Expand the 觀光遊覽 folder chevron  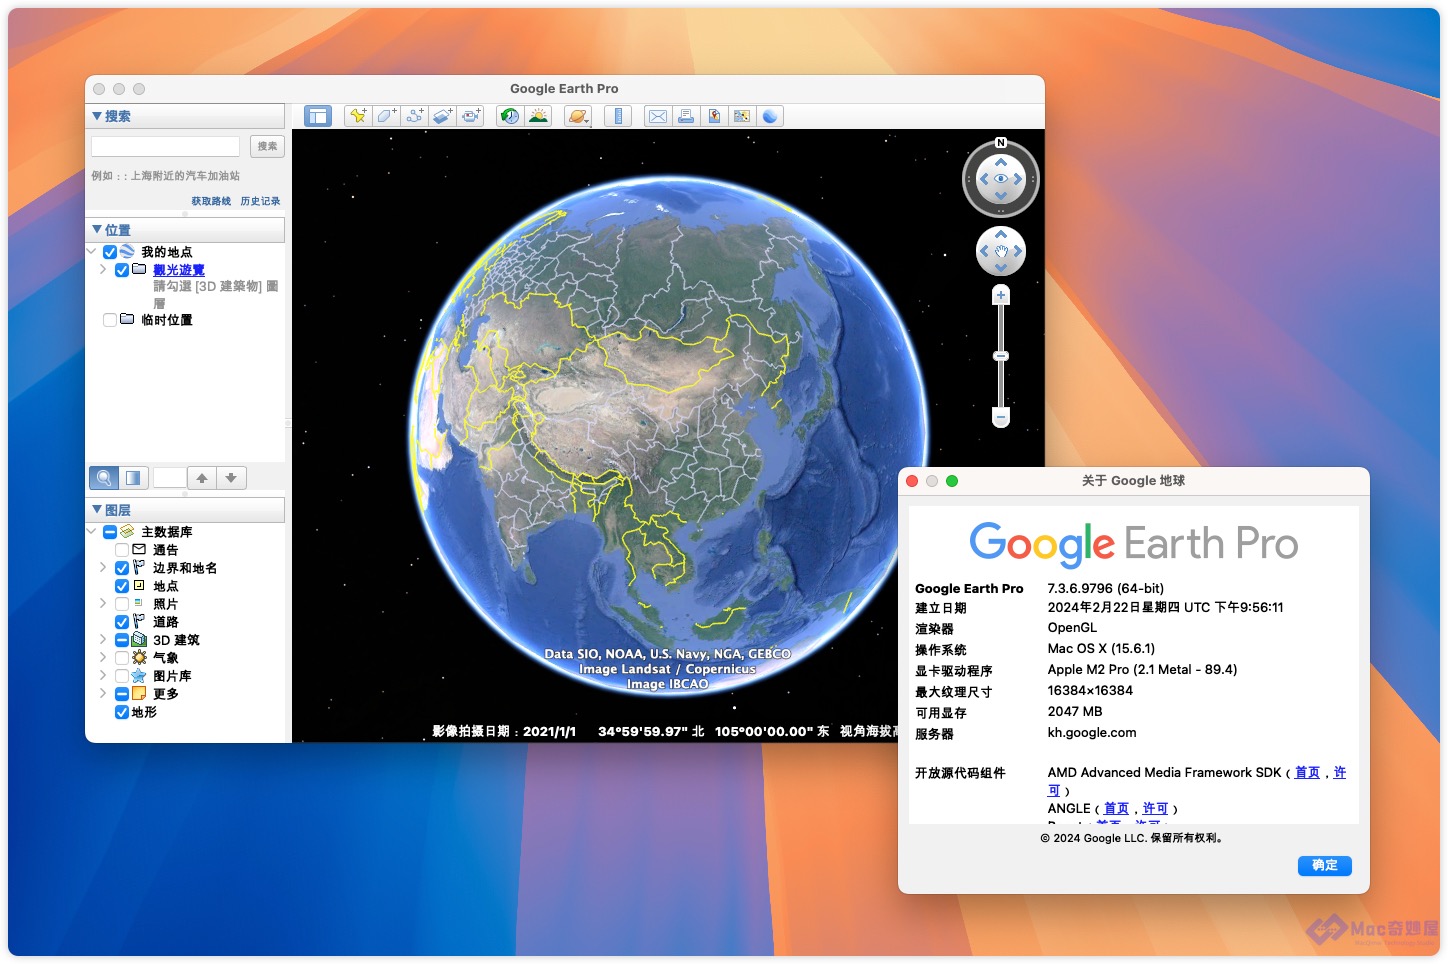pyautogui.click(x=103, y=270)
